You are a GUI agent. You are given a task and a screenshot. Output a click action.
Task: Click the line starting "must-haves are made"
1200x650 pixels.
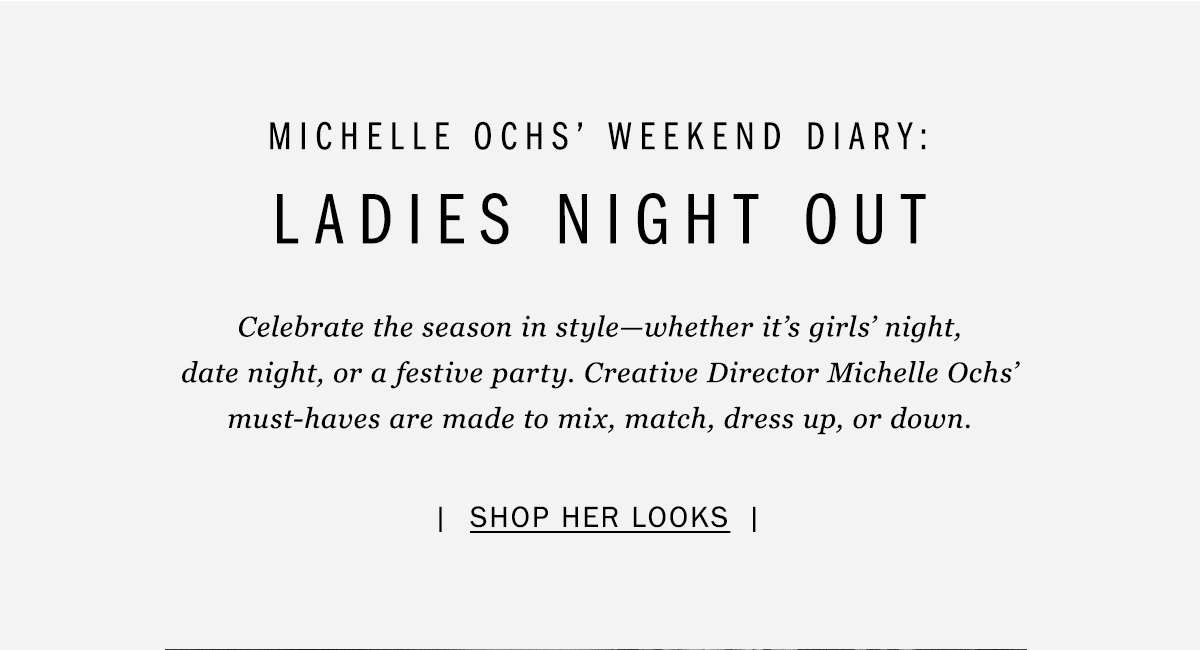599,418
